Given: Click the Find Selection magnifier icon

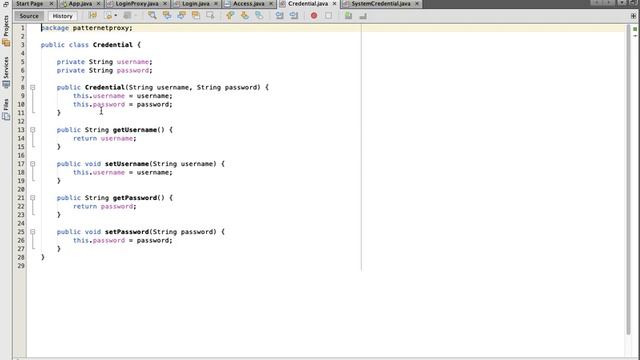Looking at the screenshot, I should click(x=152, y=16).
